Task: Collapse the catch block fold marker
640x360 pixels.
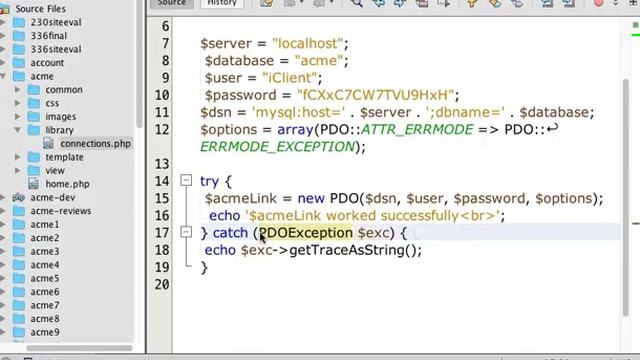Action: (x=186, y=232)
